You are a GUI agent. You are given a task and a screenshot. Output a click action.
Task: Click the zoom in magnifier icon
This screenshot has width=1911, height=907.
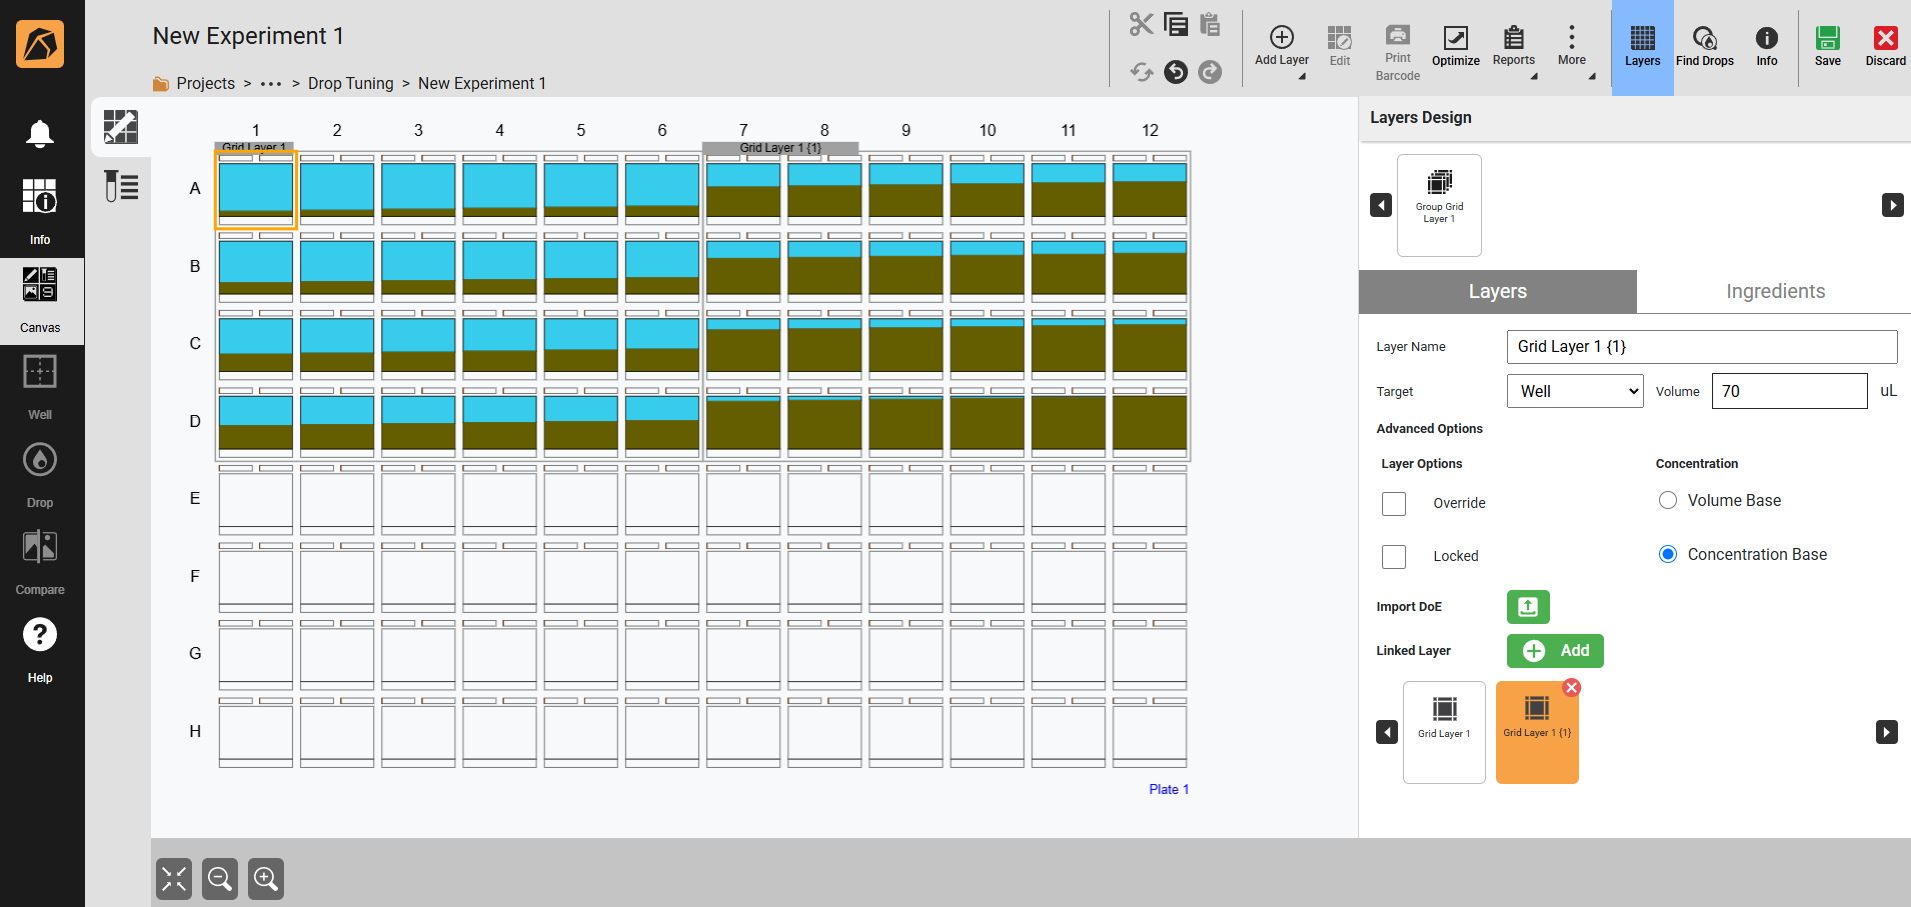(266, 879)
